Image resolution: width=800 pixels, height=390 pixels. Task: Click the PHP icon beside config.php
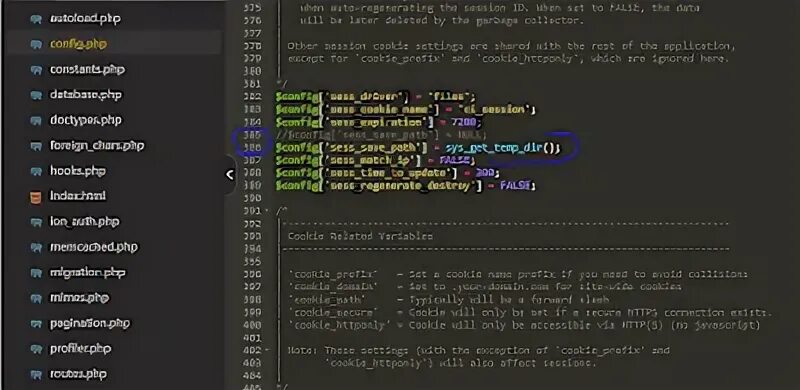[36, 45]
